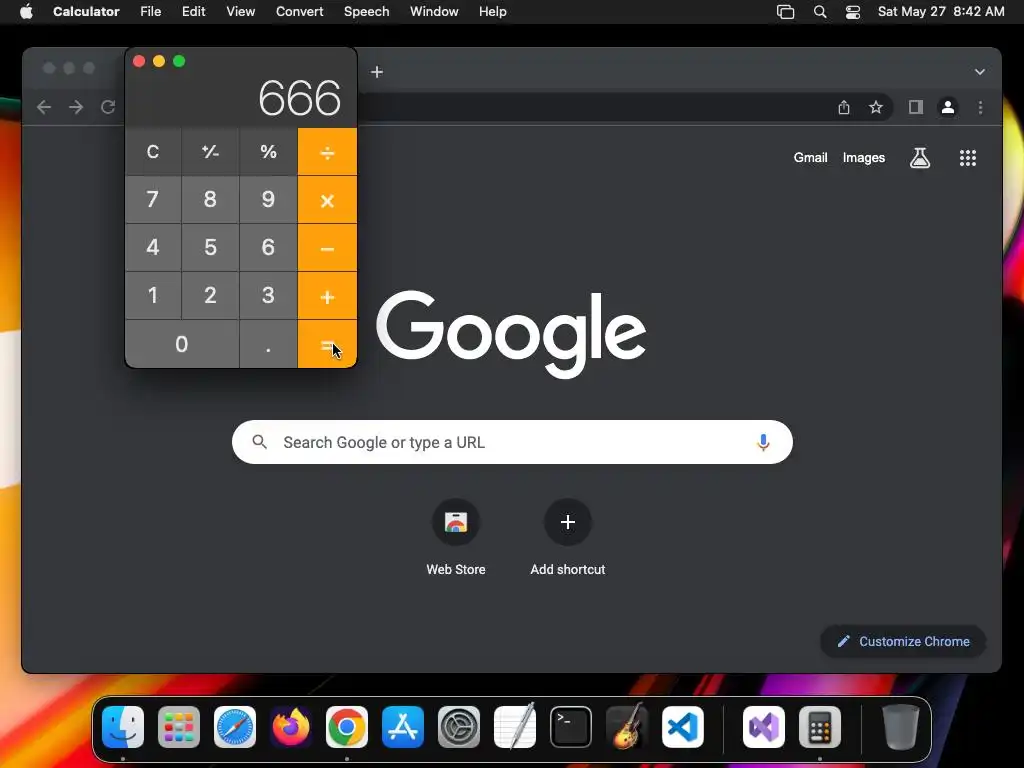
Task: Tap the 3 key in Calculator
Action: [x=268, y=296]
